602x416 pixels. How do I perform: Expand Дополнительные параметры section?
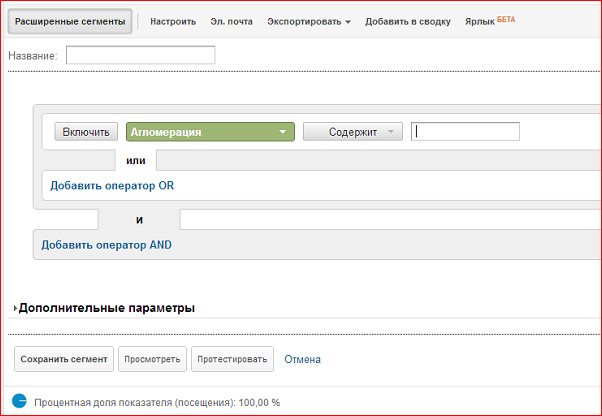point(105,308)
